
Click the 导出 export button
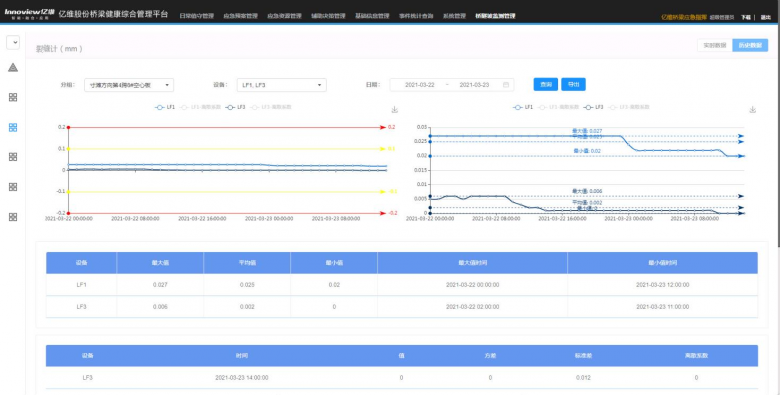click(x=574, y=85)
